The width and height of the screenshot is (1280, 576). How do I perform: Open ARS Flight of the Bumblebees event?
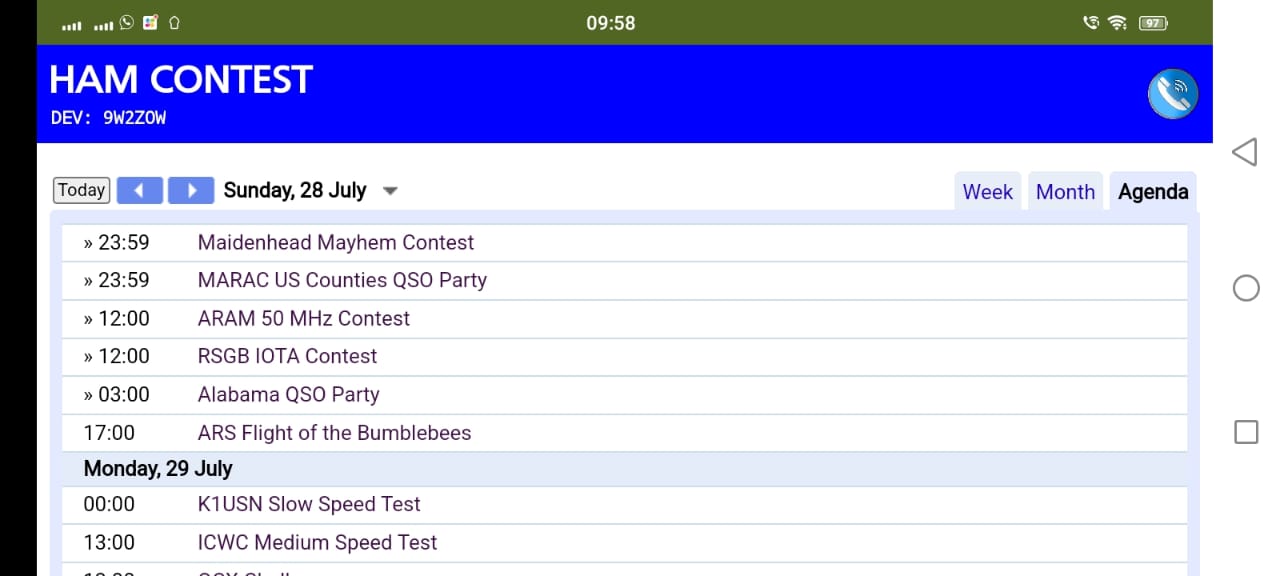(334, 433)
